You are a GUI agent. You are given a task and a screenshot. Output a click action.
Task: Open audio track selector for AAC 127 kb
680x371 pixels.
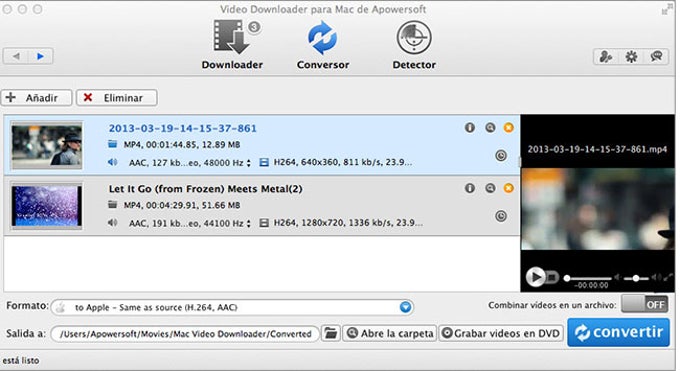(x=248, y=163)
